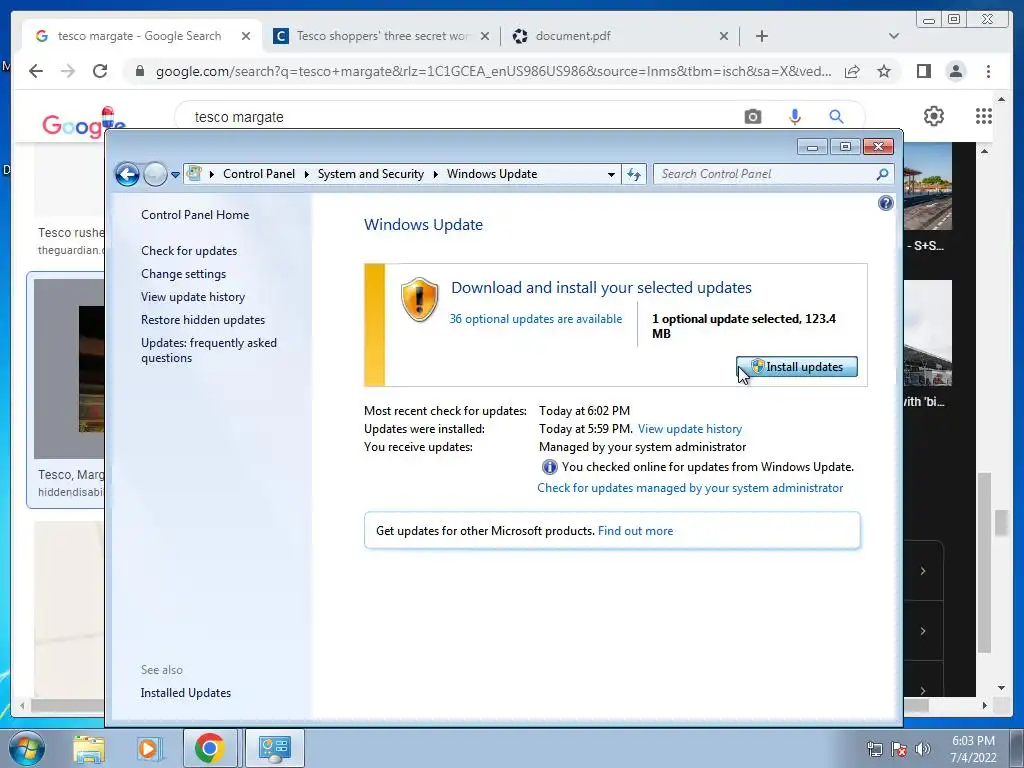The width and height of the screenshot is (1024, 768).
Task: Open Change settings link
Action: pos(184,274)
